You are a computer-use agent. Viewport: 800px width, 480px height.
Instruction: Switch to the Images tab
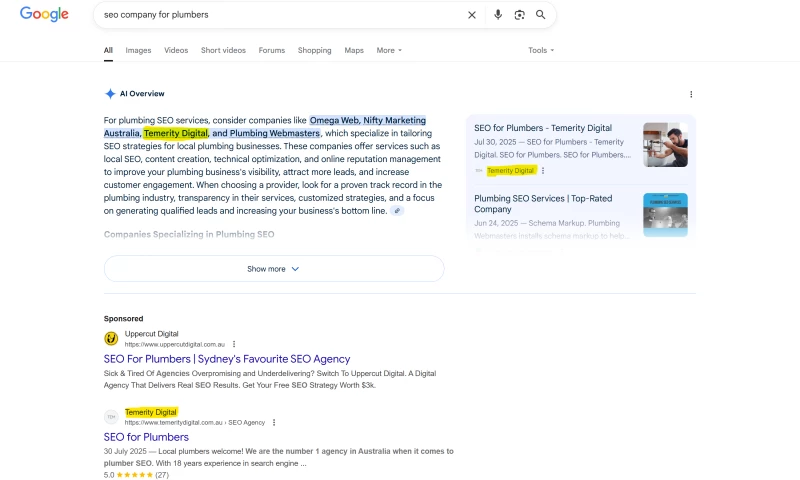click(138, 50)
